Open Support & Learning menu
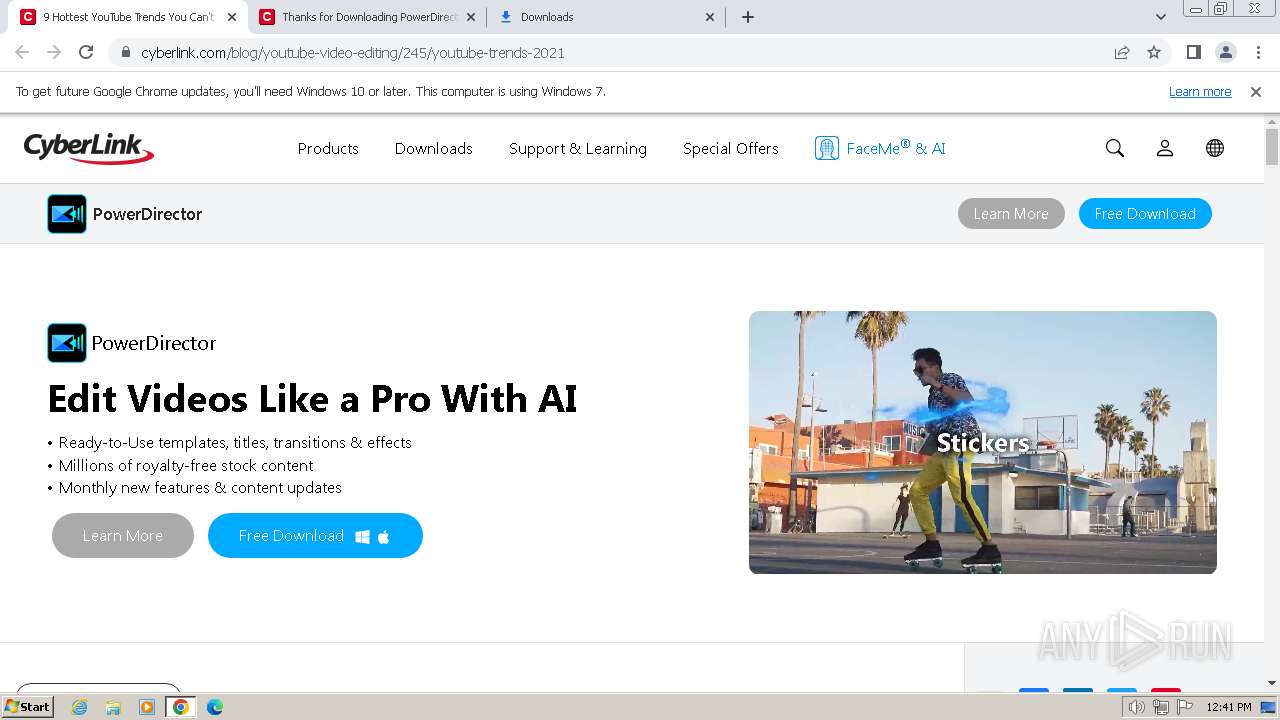The image size is (1280, 720). click(x=578, y=148)
